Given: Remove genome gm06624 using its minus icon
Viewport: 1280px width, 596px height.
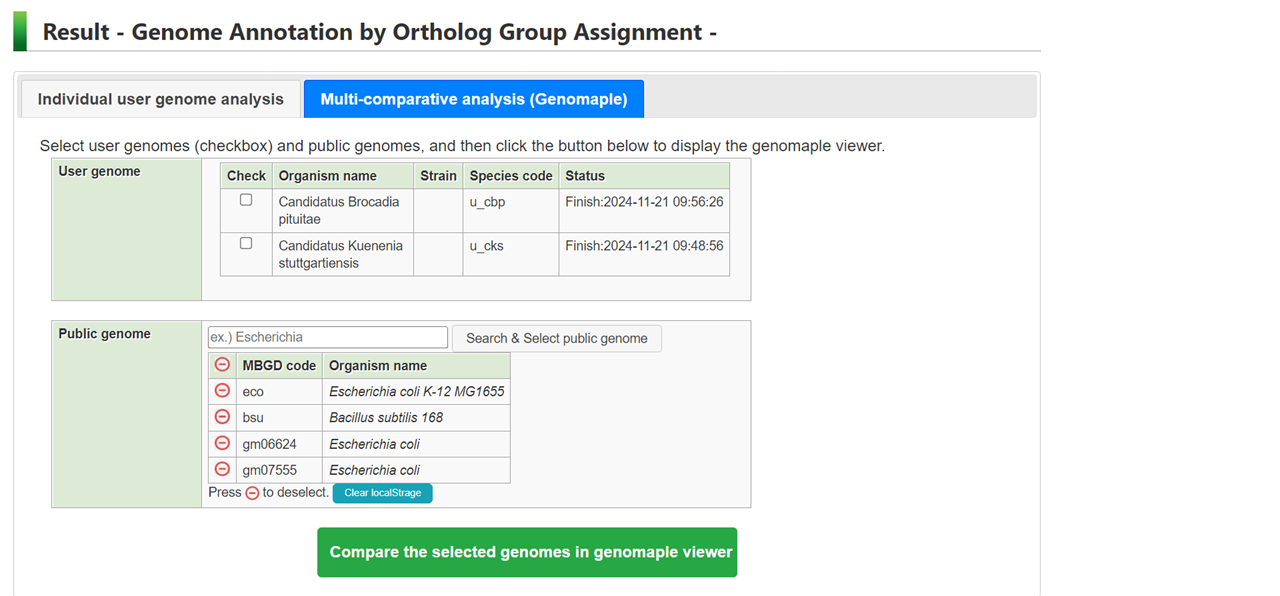Looking at the screenshot, I should click(x=222, y=443).
